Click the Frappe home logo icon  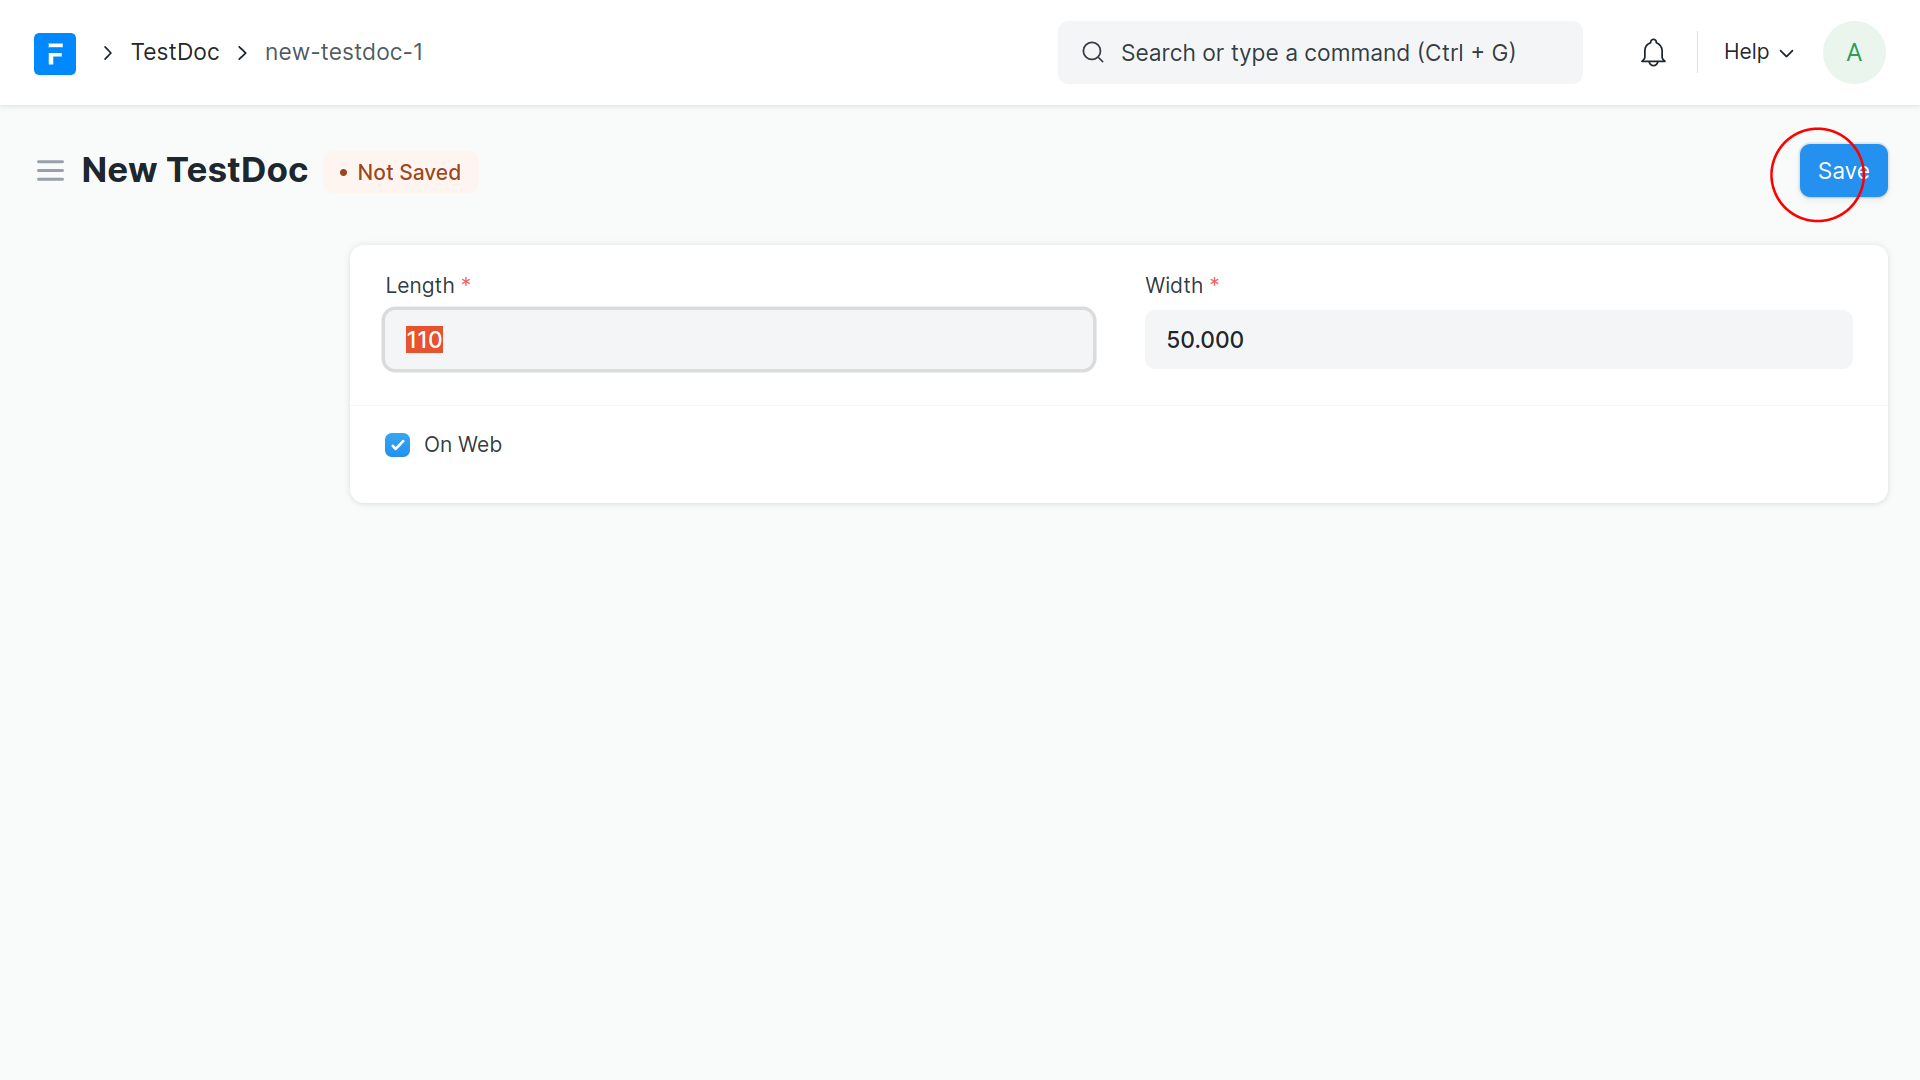(x=55, y=53)
